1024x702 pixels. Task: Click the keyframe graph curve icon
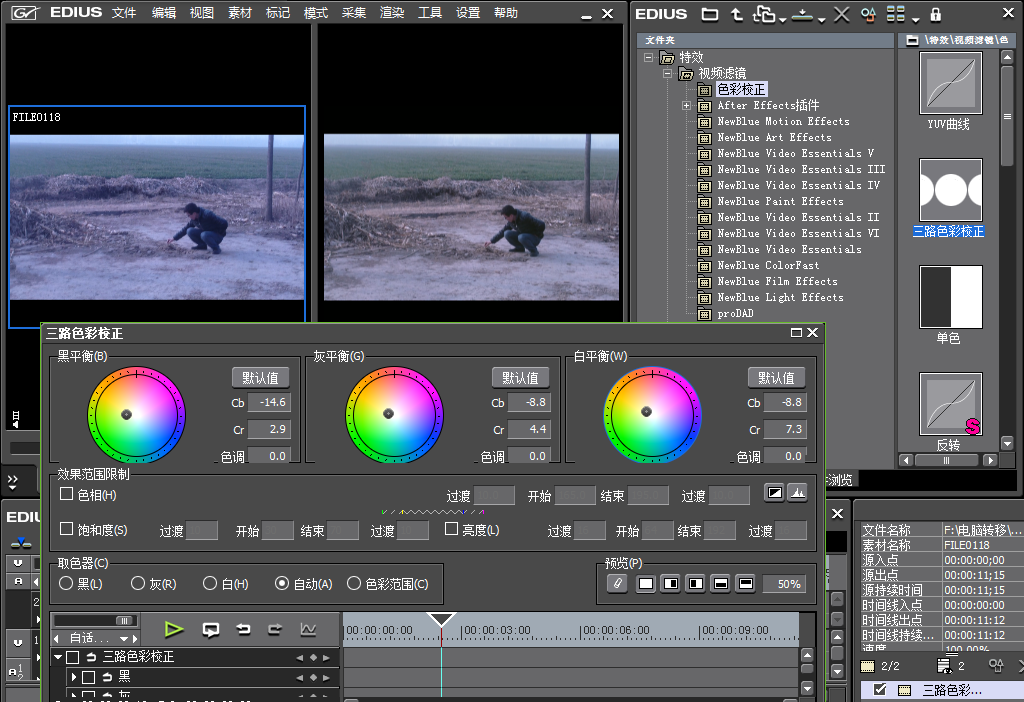click(x=308, y=629)
